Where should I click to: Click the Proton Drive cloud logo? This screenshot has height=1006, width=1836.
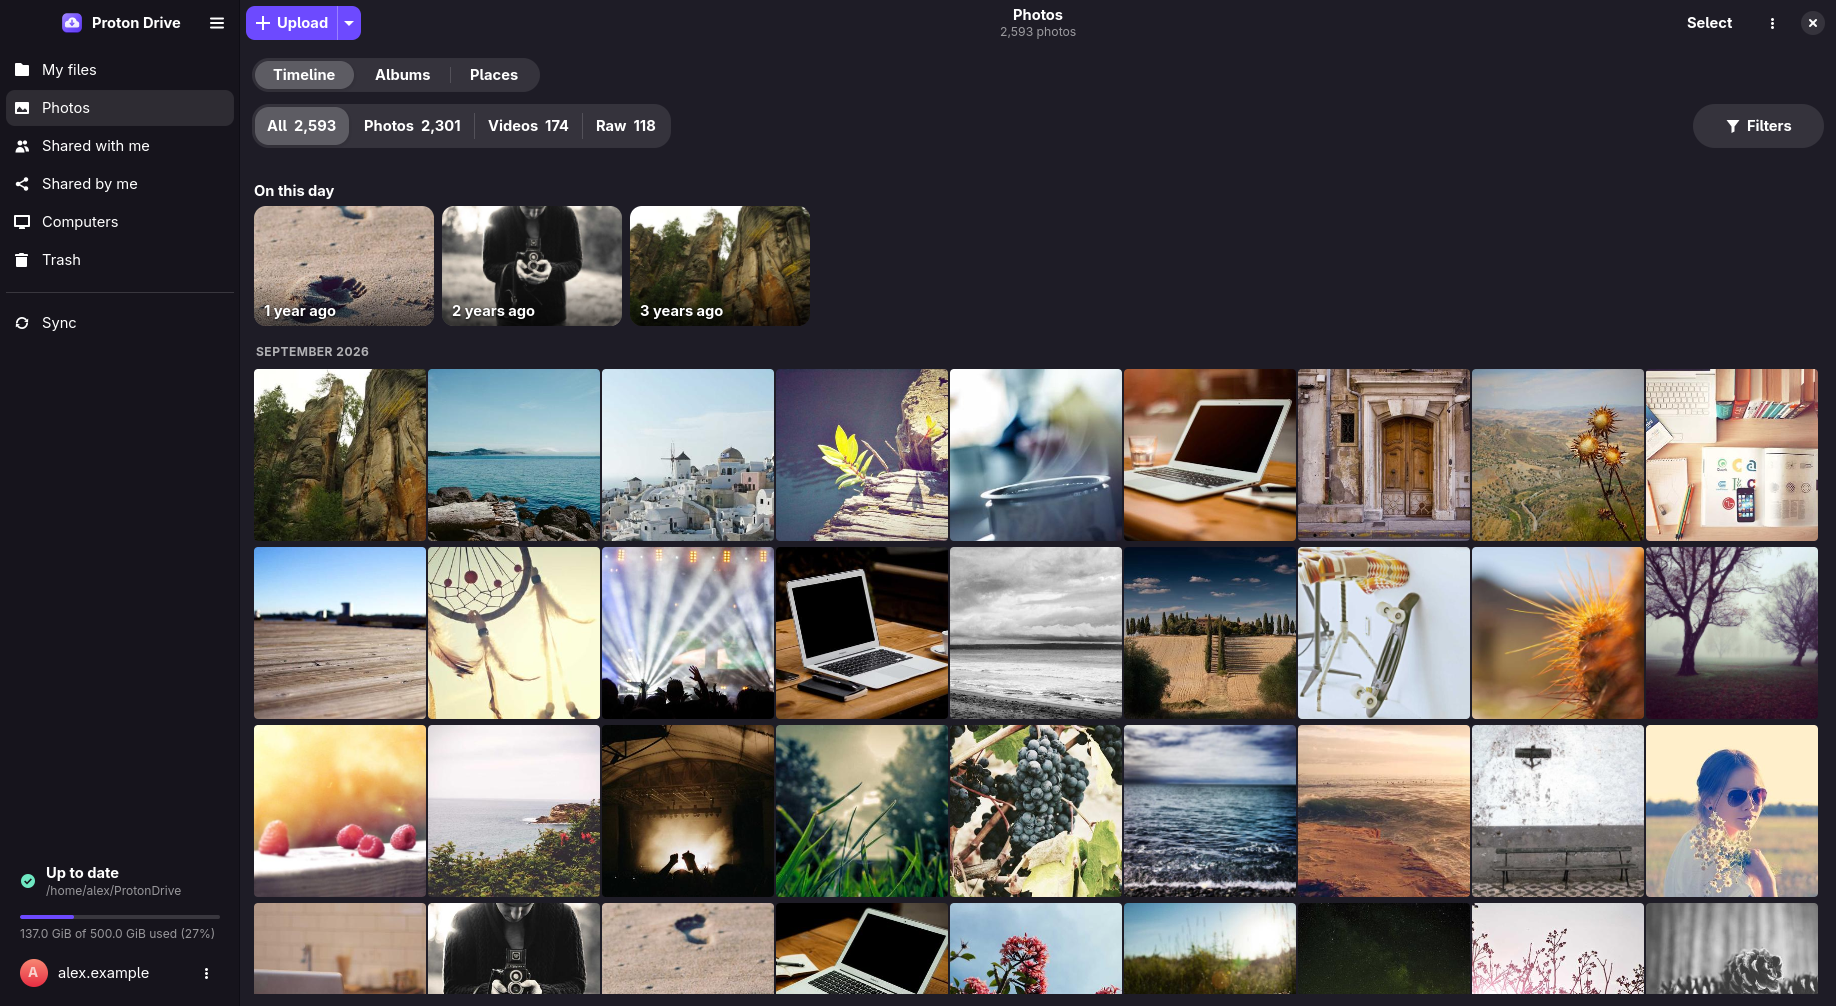point(71,23)
